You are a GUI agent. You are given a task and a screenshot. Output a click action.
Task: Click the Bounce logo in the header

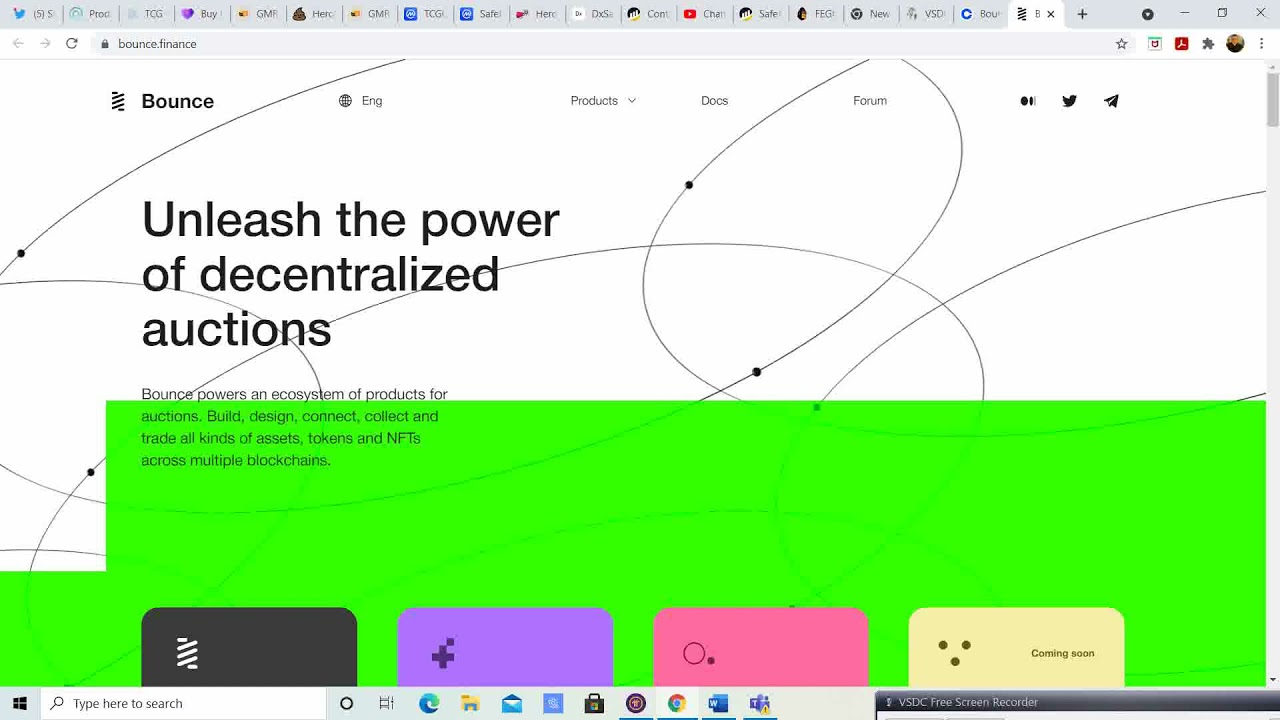118,101
